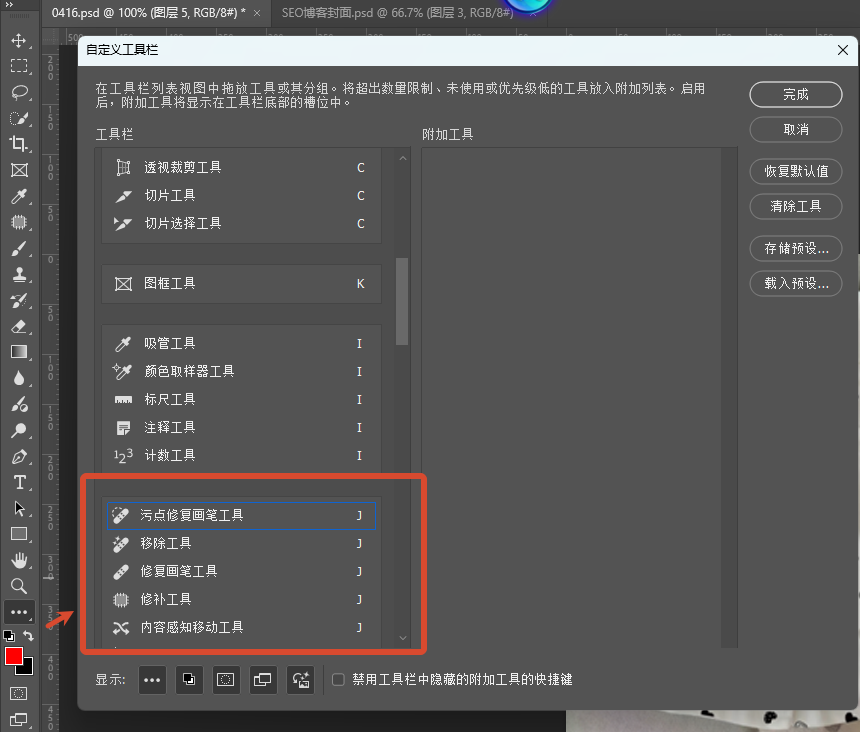860x732 pixels.
Task: Select the Type tool
Action: (x=18, y=482)
